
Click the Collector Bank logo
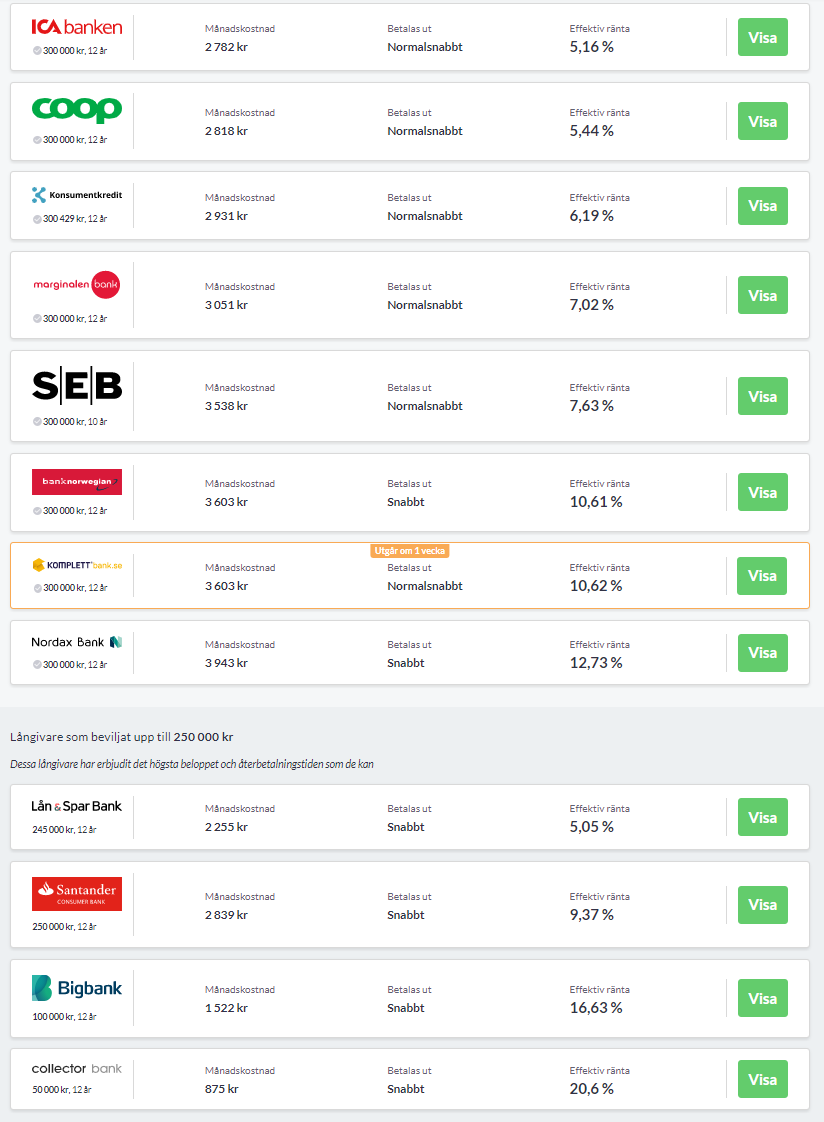(76, 1069)
